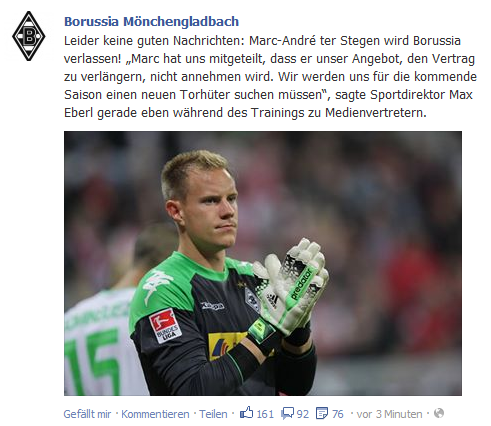
Task: Open the 92 comments count
Action: click(x=303, y=414)
